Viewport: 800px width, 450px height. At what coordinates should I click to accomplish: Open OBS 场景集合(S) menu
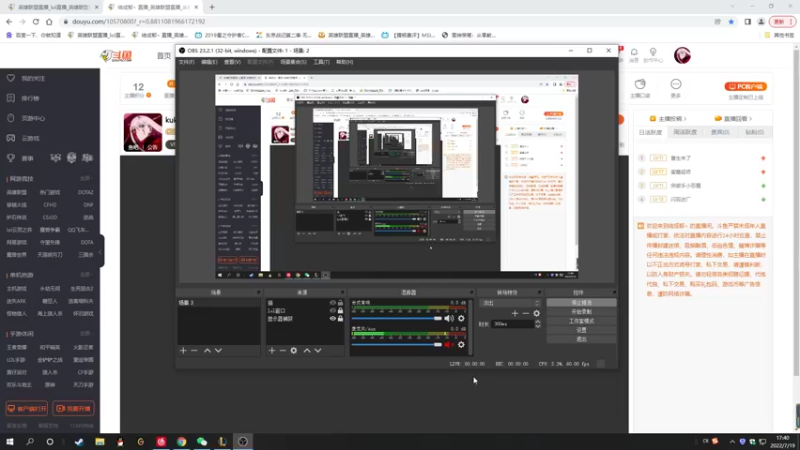pos(293,62)
